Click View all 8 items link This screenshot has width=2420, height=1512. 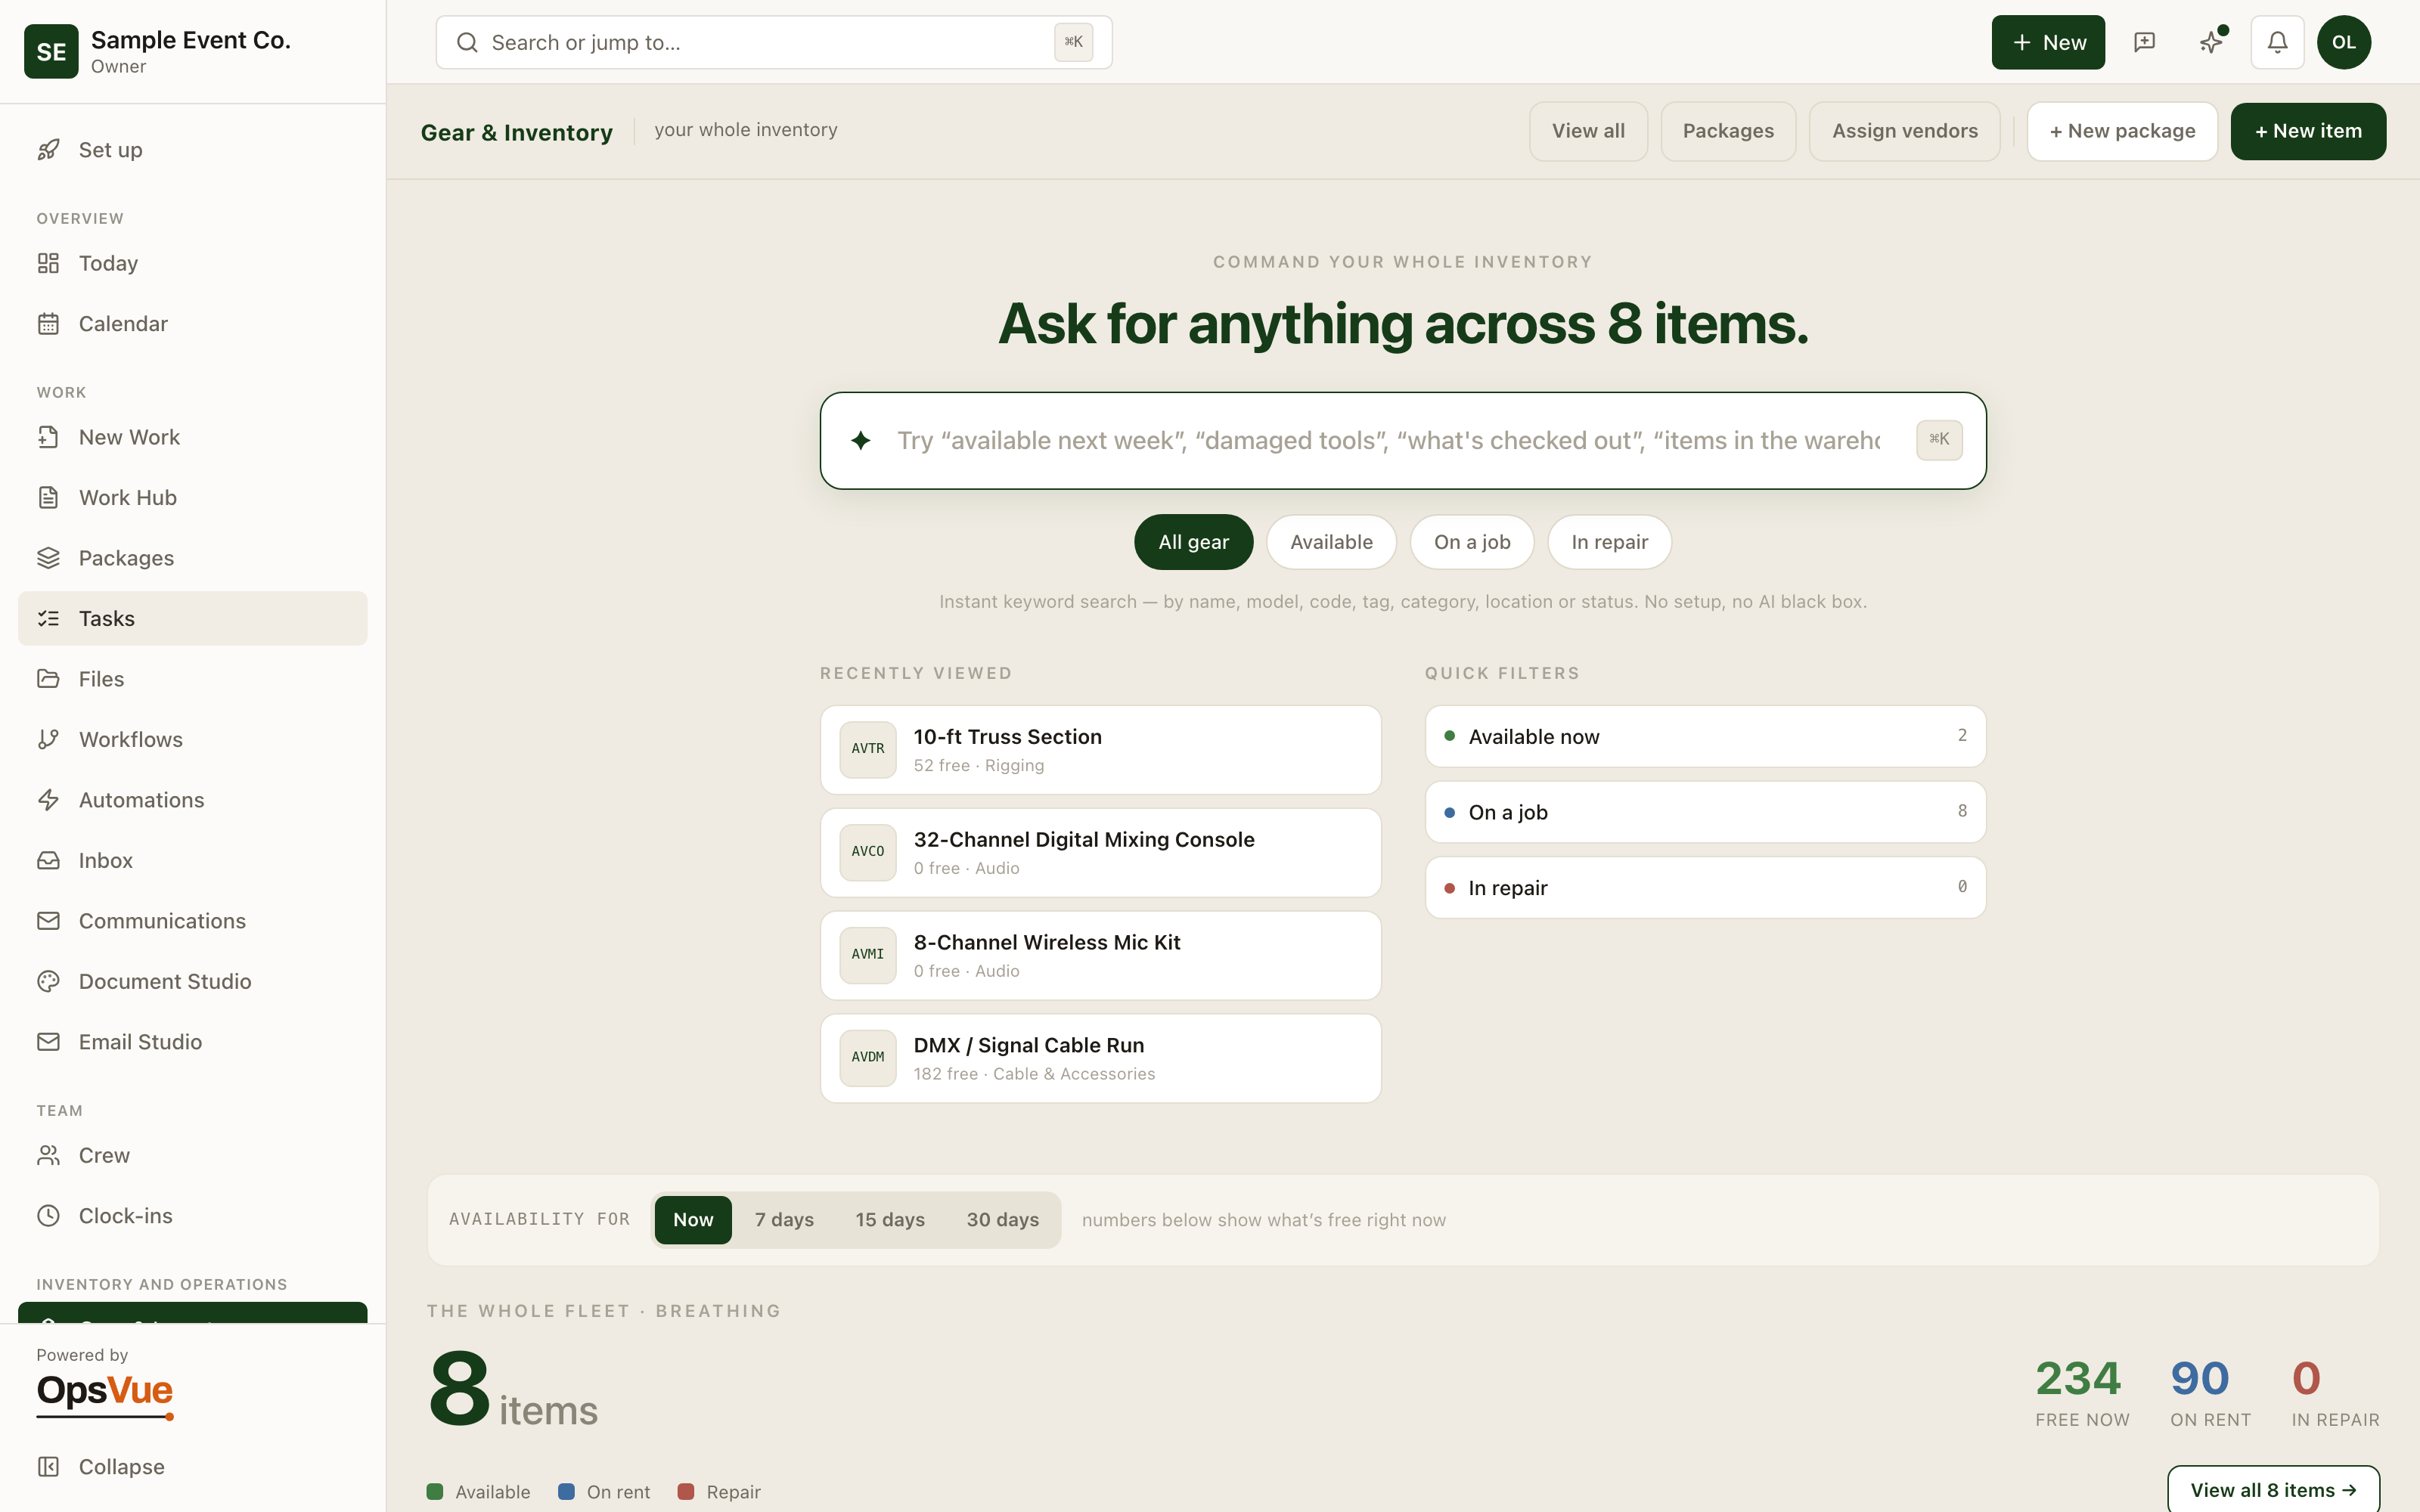2273,1490
